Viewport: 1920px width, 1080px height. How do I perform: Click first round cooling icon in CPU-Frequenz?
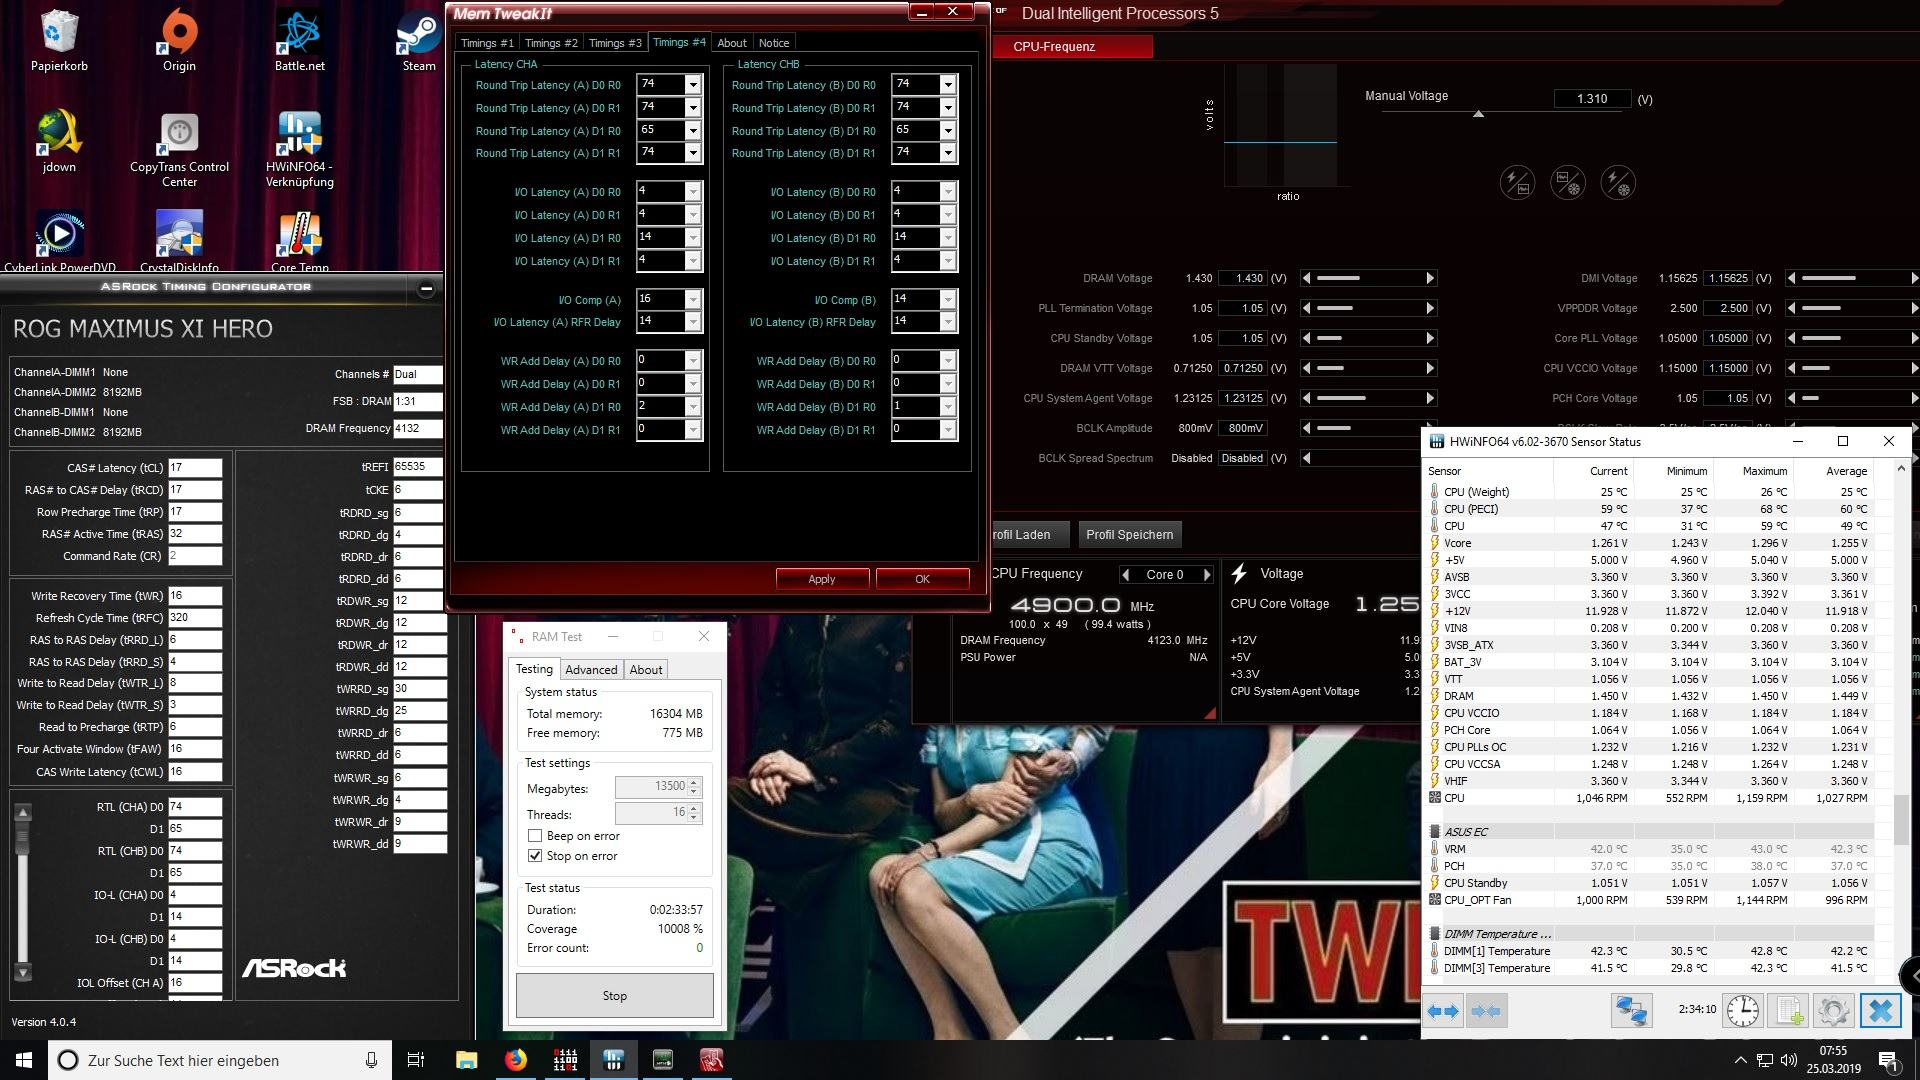pyautogui.click(x=1517, y=183)
